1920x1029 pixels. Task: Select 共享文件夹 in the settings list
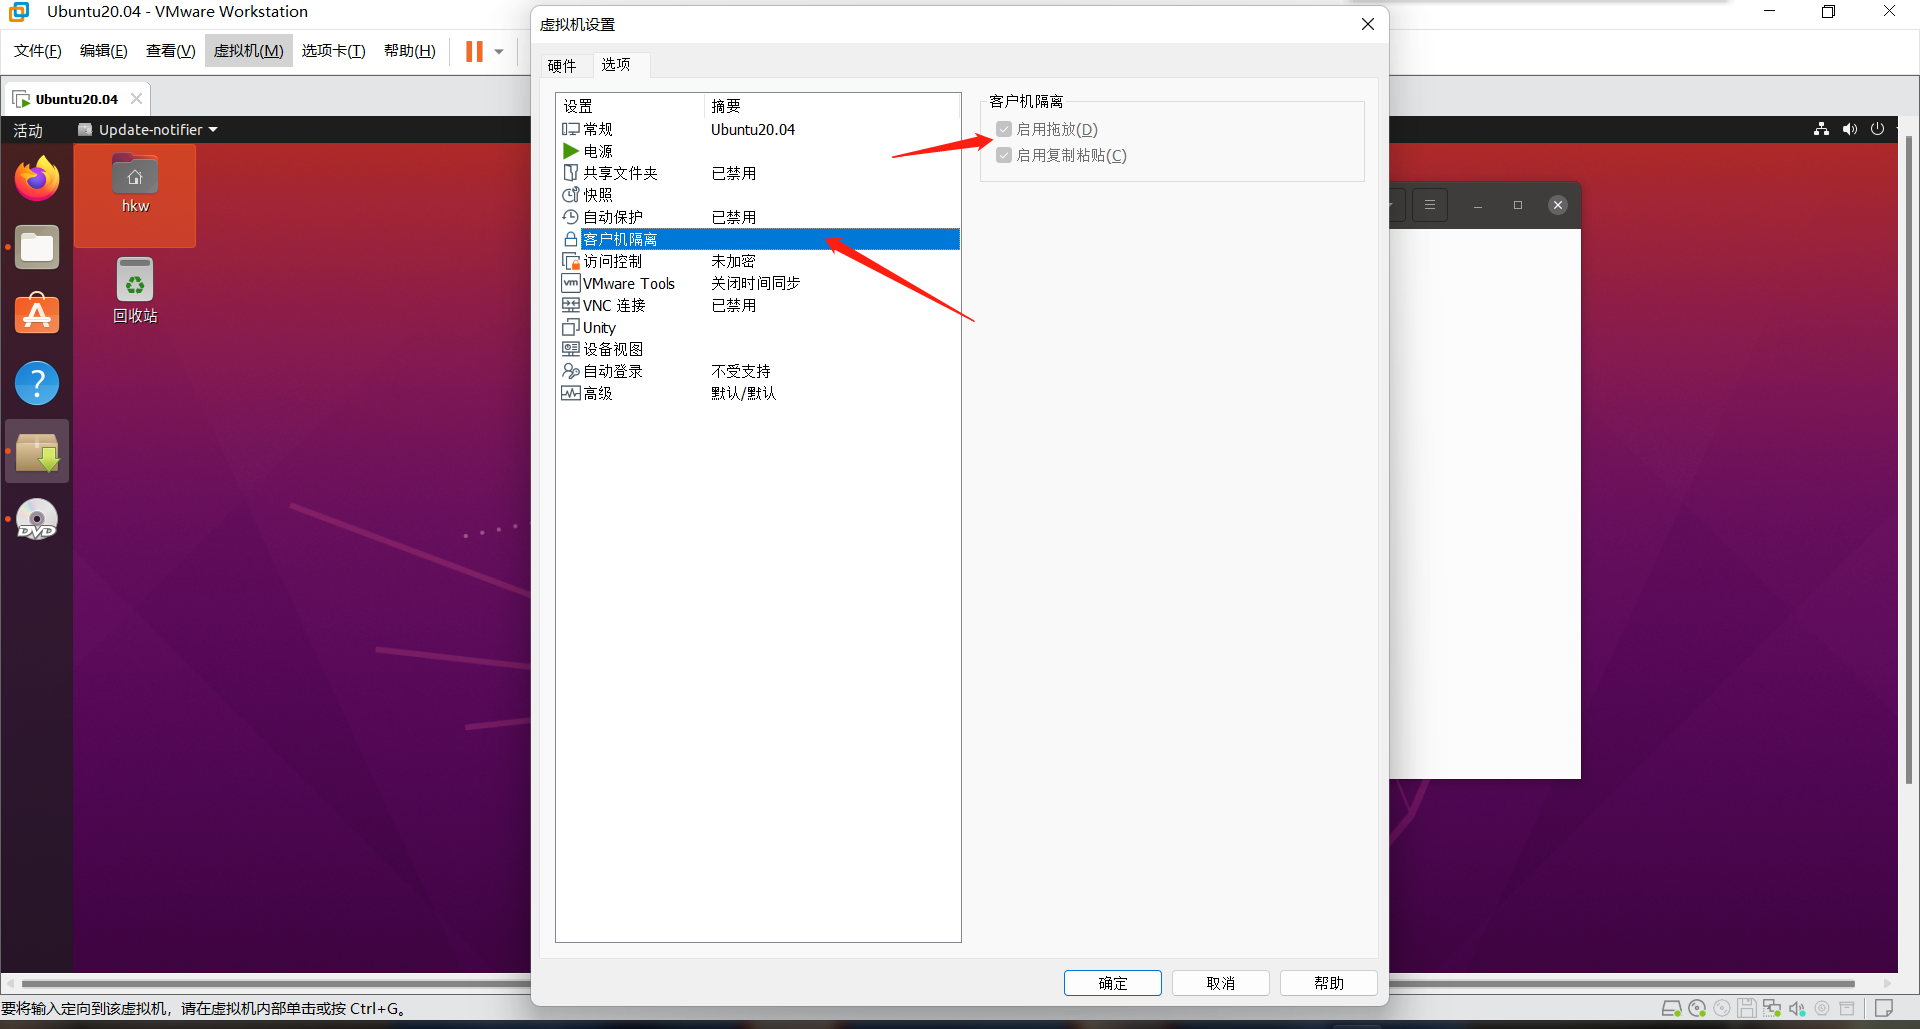pyautogui.click(x=620, y=174)
